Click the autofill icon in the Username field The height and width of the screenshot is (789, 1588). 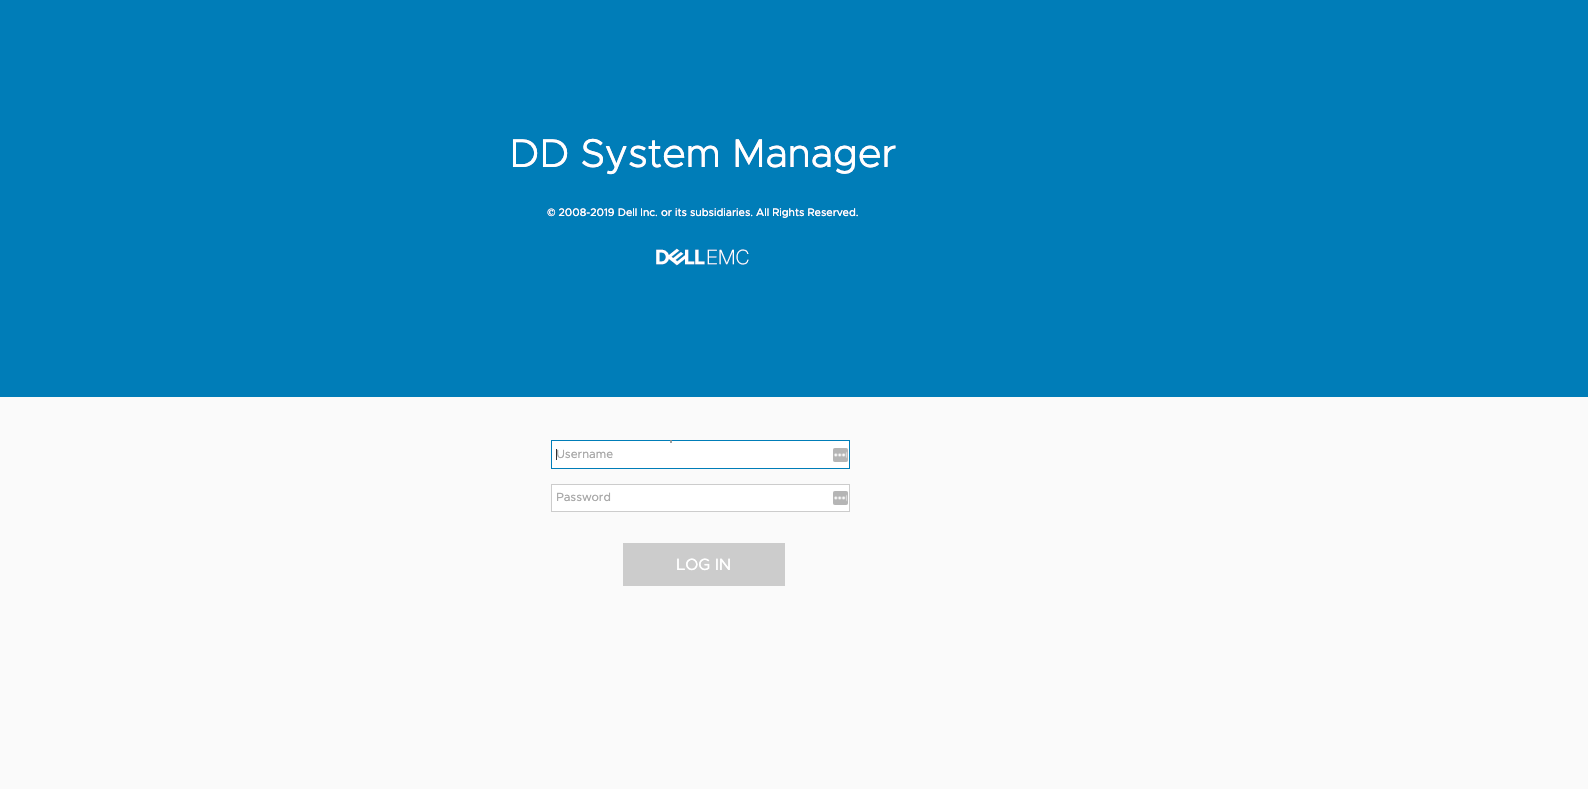[840, 455]
